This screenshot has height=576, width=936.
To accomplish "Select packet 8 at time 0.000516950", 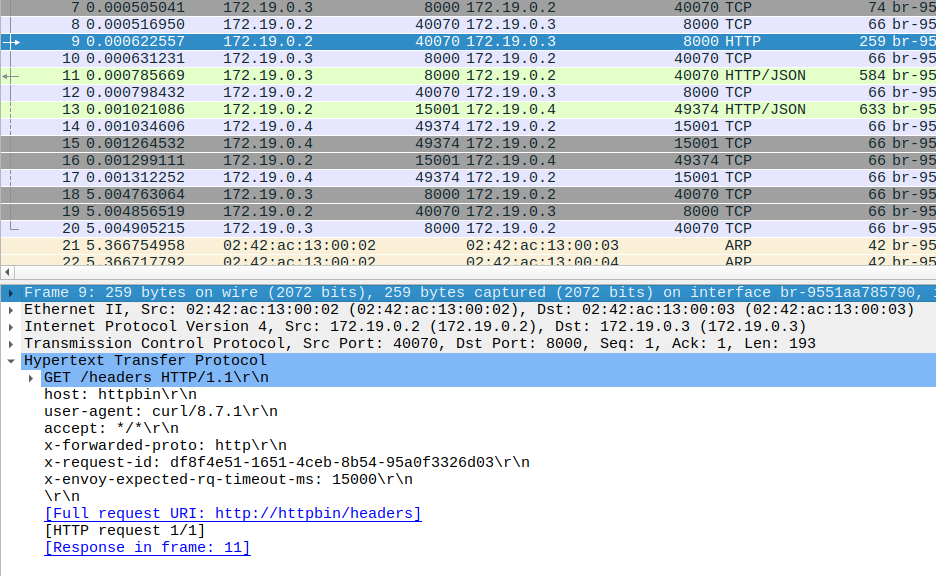I will click(x=468, y=24).
